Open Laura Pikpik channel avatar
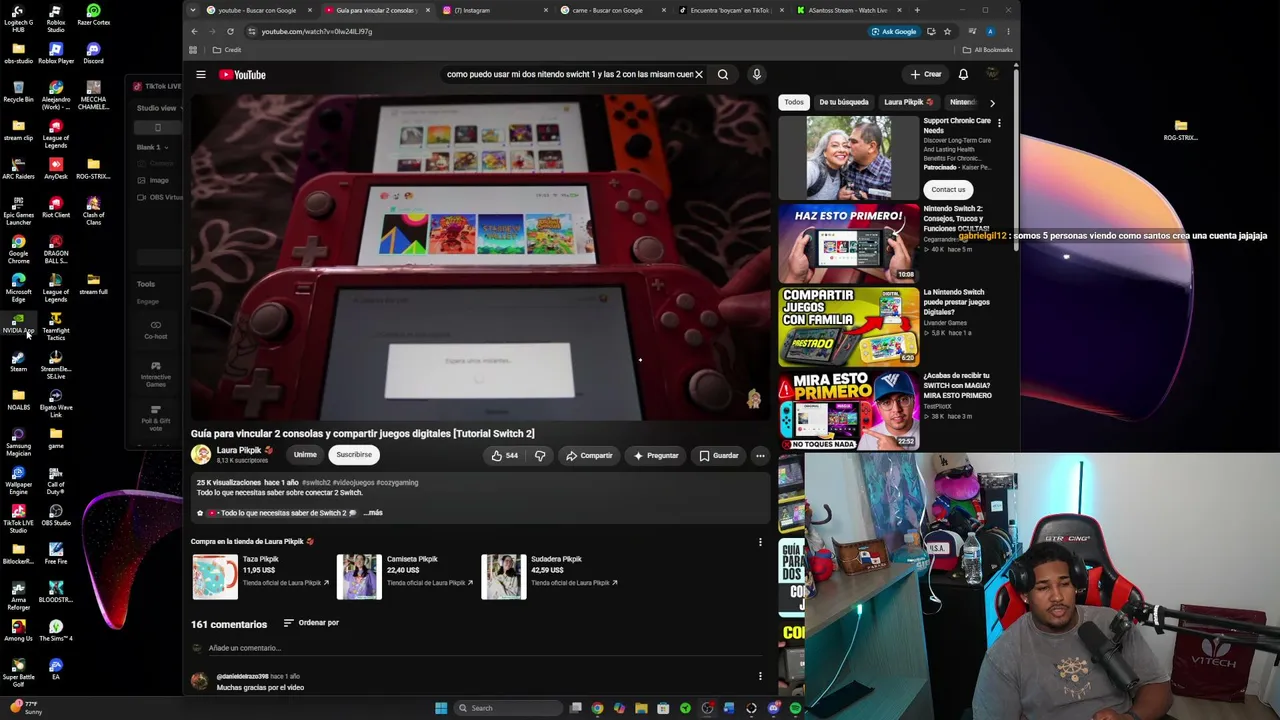This screenshot has width=1280, height=720. click(x=201, y=454)
